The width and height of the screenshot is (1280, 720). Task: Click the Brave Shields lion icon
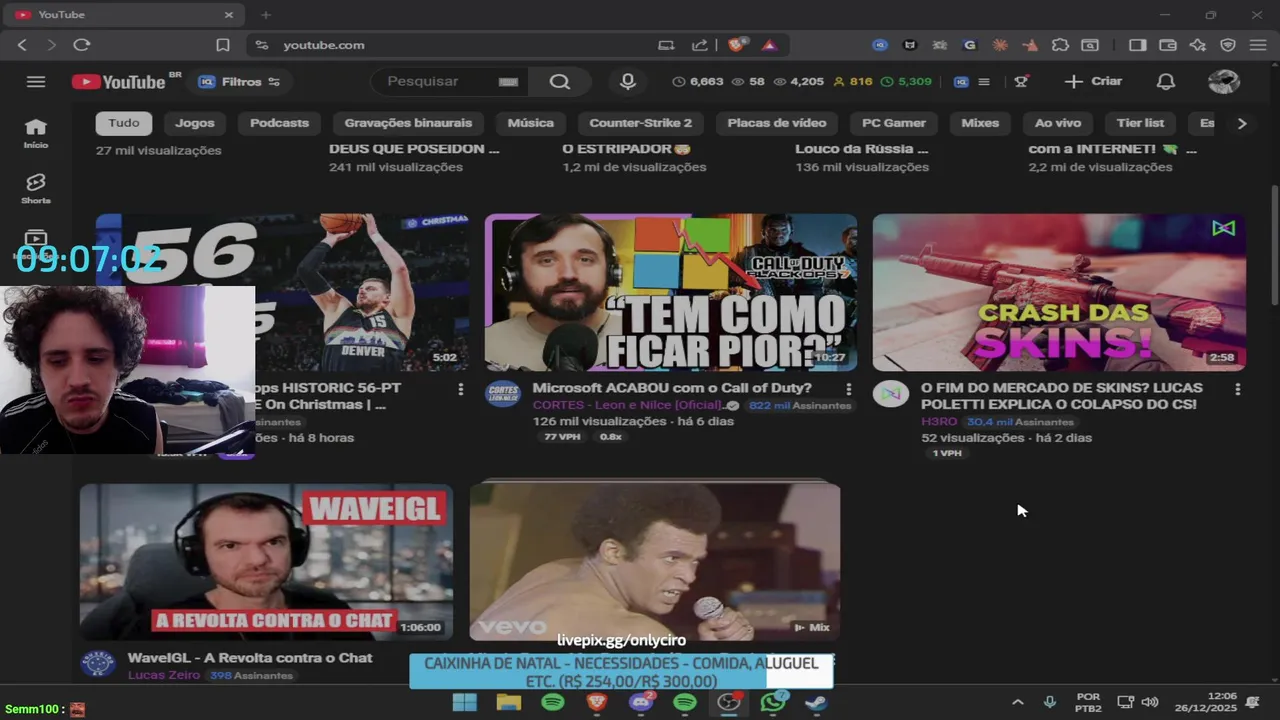click(738, 45)
